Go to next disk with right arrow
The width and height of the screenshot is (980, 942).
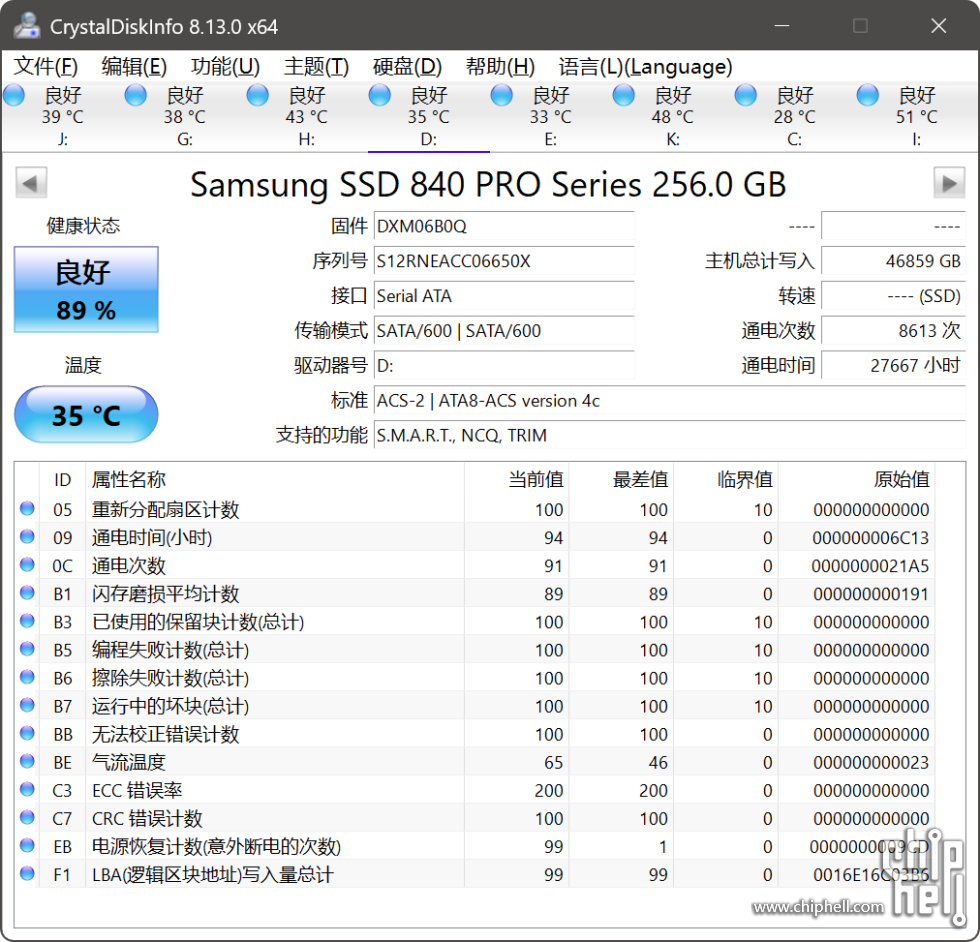tap(949, 183)
